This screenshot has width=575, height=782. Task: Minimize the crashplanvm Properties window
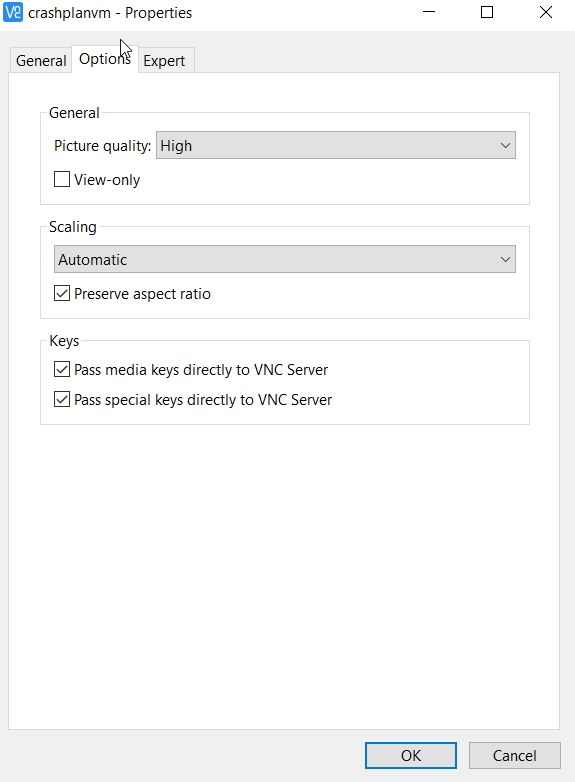tap(429, 12)
